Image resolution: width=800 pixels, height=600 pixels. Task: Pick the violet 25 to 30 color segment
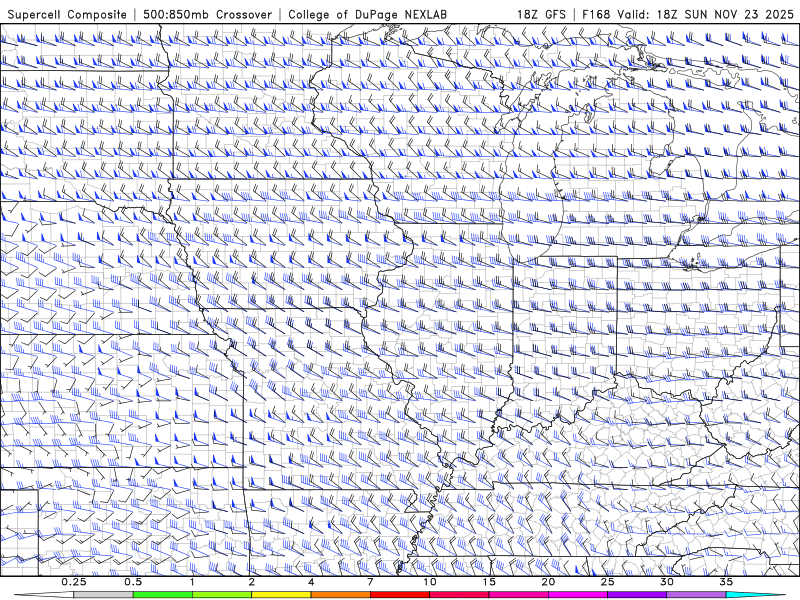637,595
